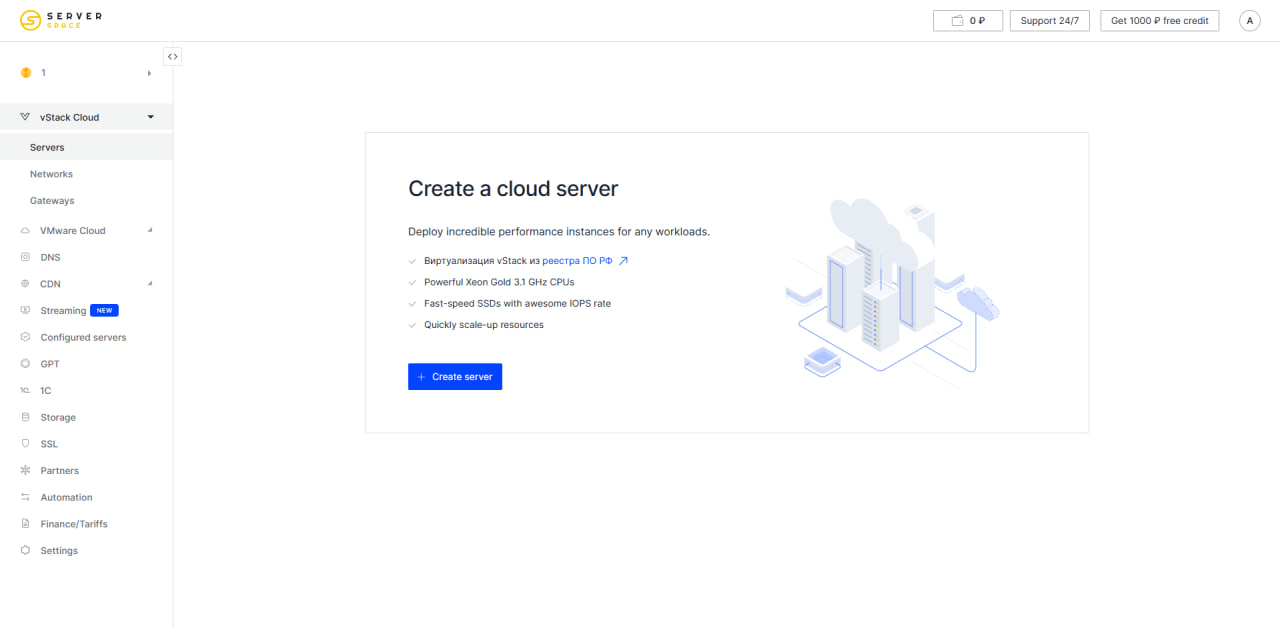Click the NEW badge next to Streaming
This screenshot has height=628, width=1280.
[104, 311]
